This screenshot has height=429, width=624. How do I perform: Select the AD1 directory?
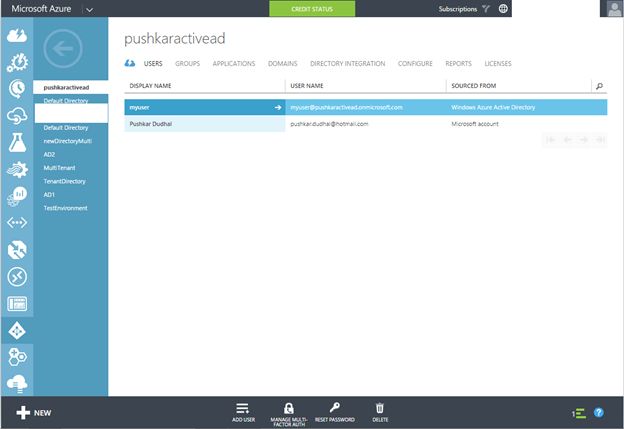coord(49,195)
